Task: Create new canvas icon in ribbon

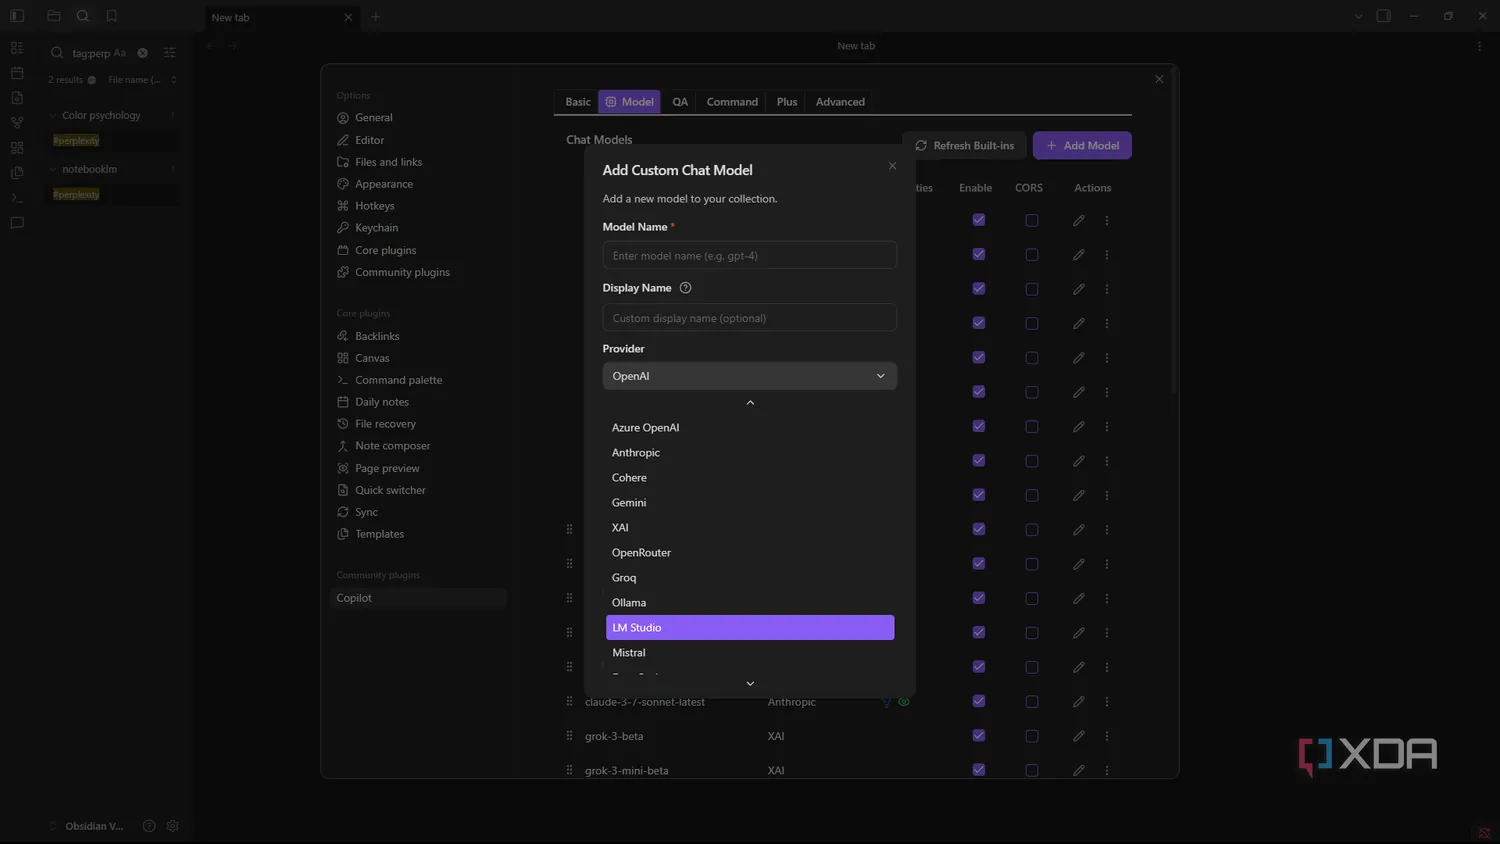Action: 17,148
